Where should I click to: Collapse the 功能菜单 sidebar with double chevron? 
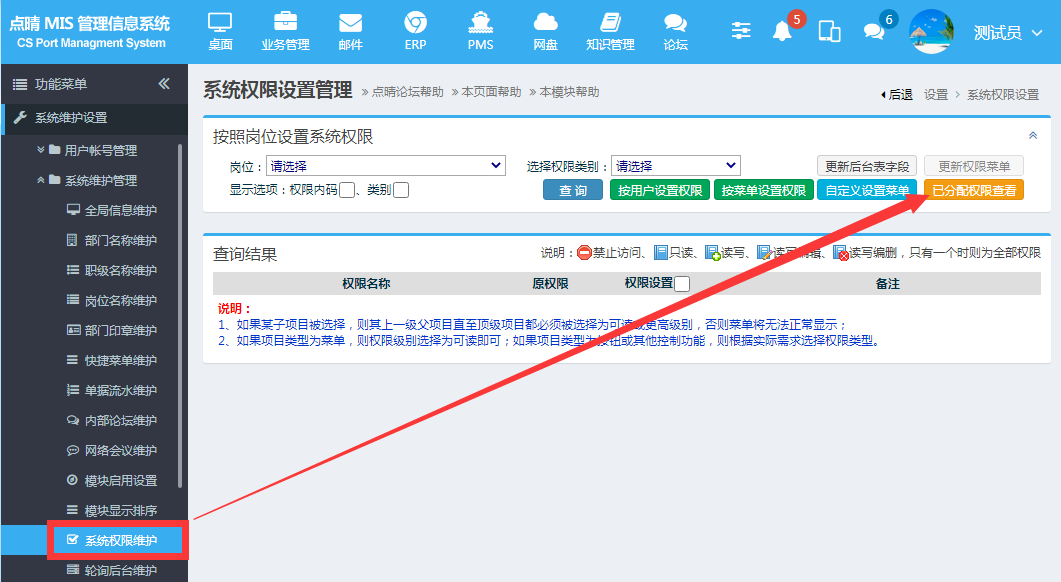pyautogui.click(x=164, y=83)
